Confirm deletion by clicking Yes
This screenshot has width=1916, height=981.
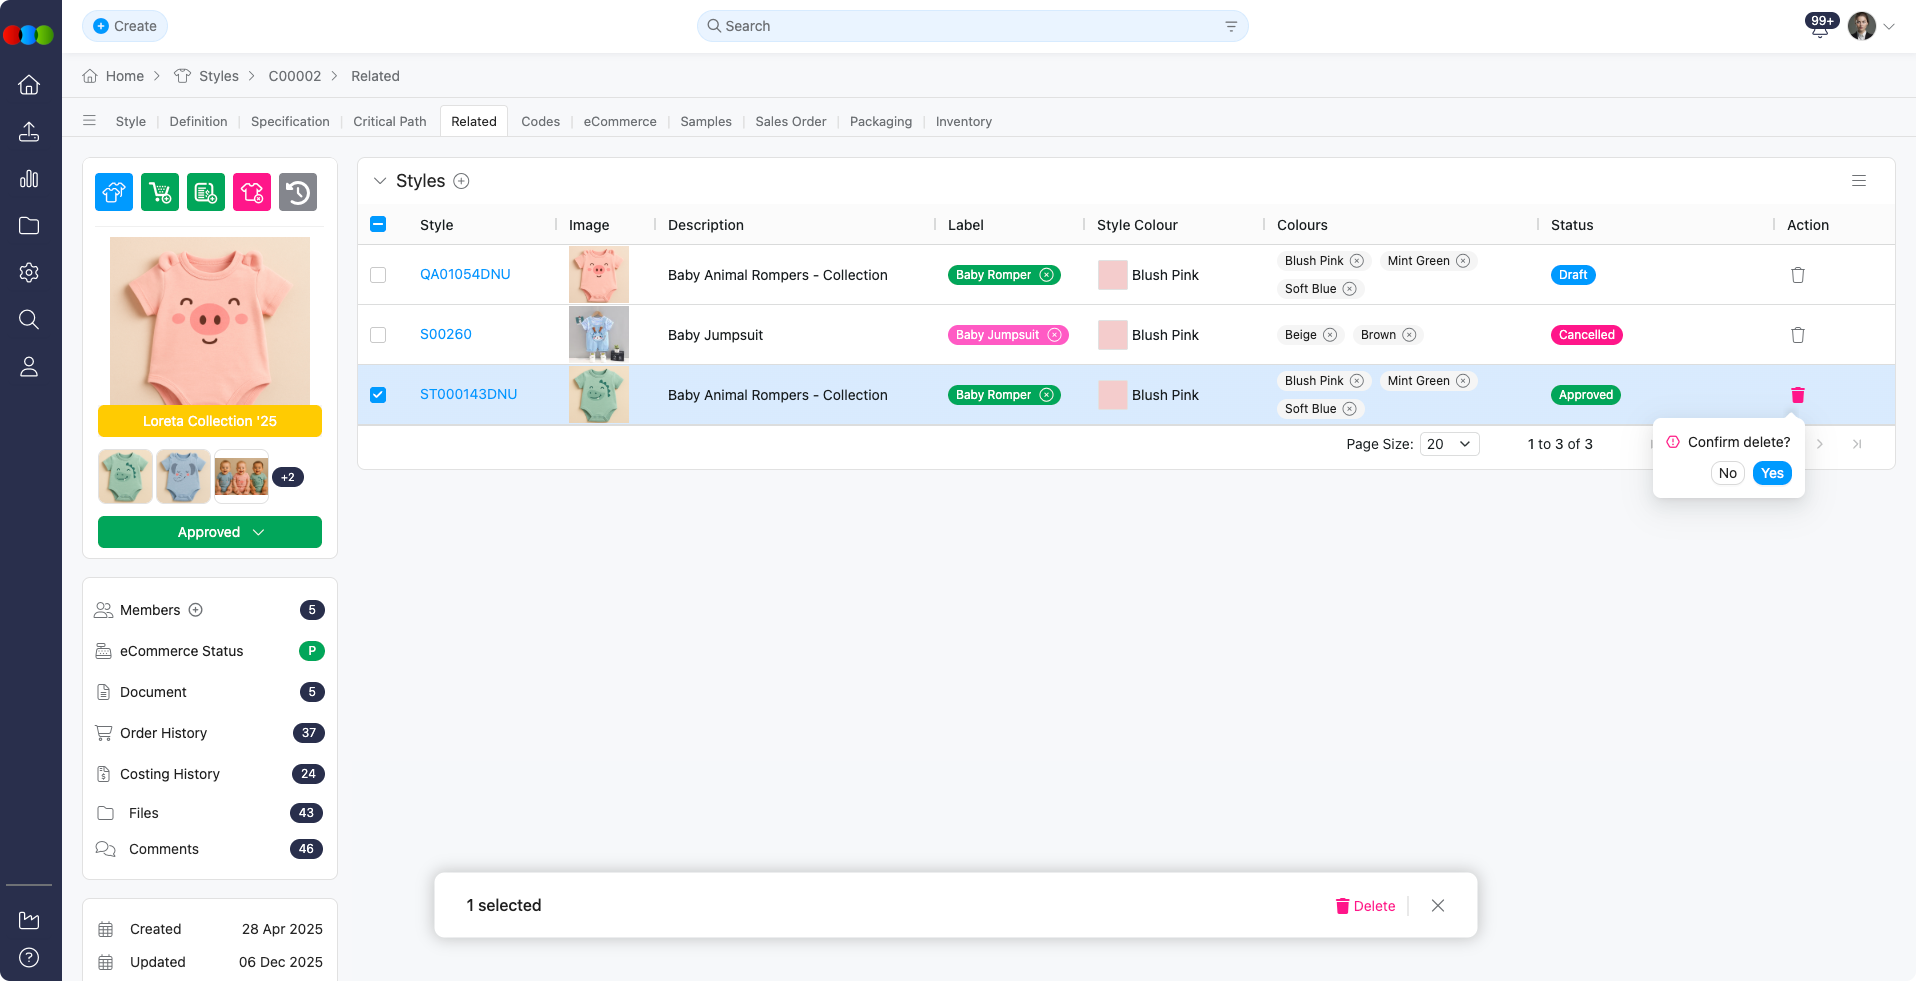point(1771,473)
